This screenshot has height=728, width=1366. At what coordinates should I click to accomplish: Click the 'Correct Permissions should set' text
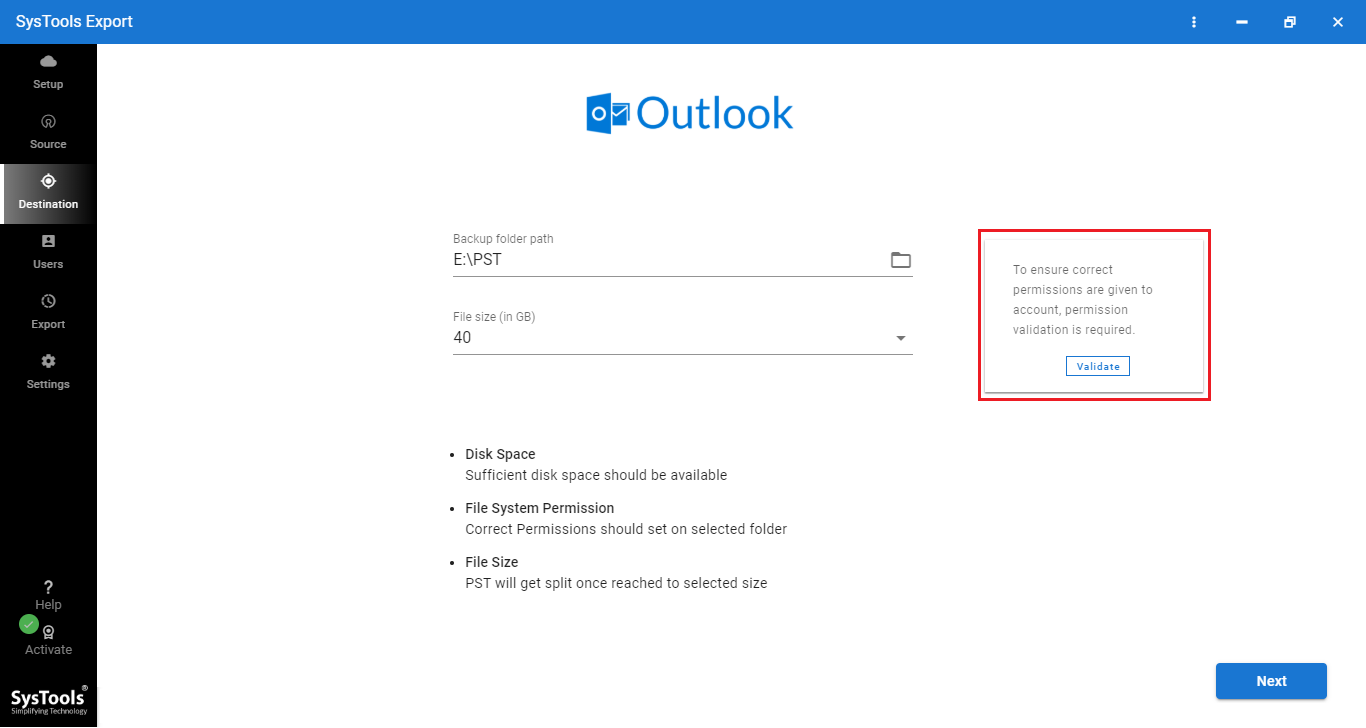(x=626, y=529)
